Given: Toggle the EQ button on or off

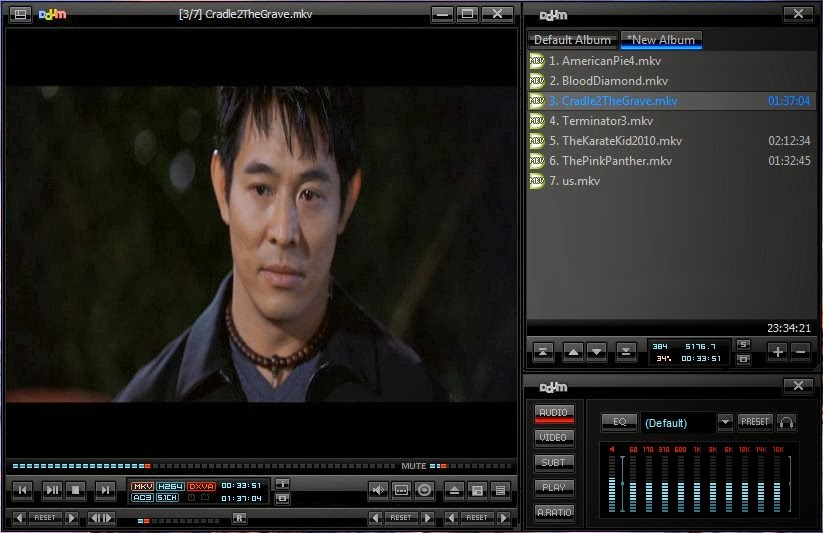Looking at the screenshot, I should 619,422.
